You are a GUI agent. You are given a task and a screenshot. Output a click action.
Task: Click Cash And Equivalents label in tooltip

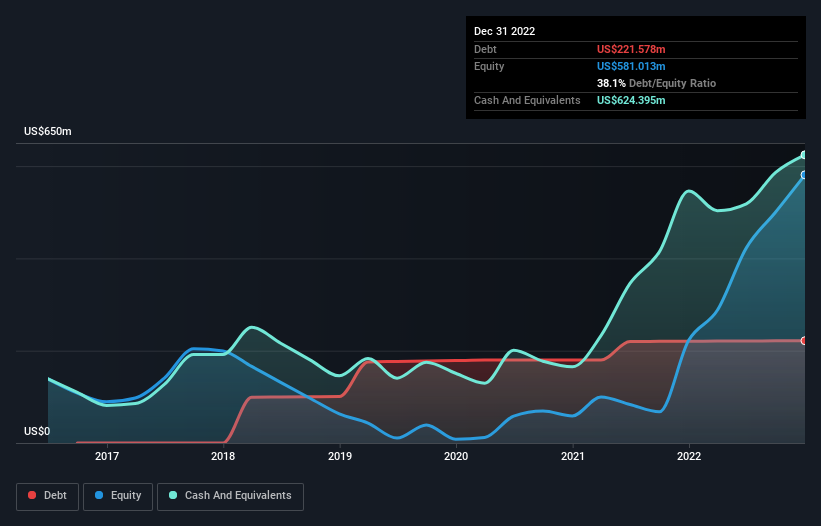point(527,100)
